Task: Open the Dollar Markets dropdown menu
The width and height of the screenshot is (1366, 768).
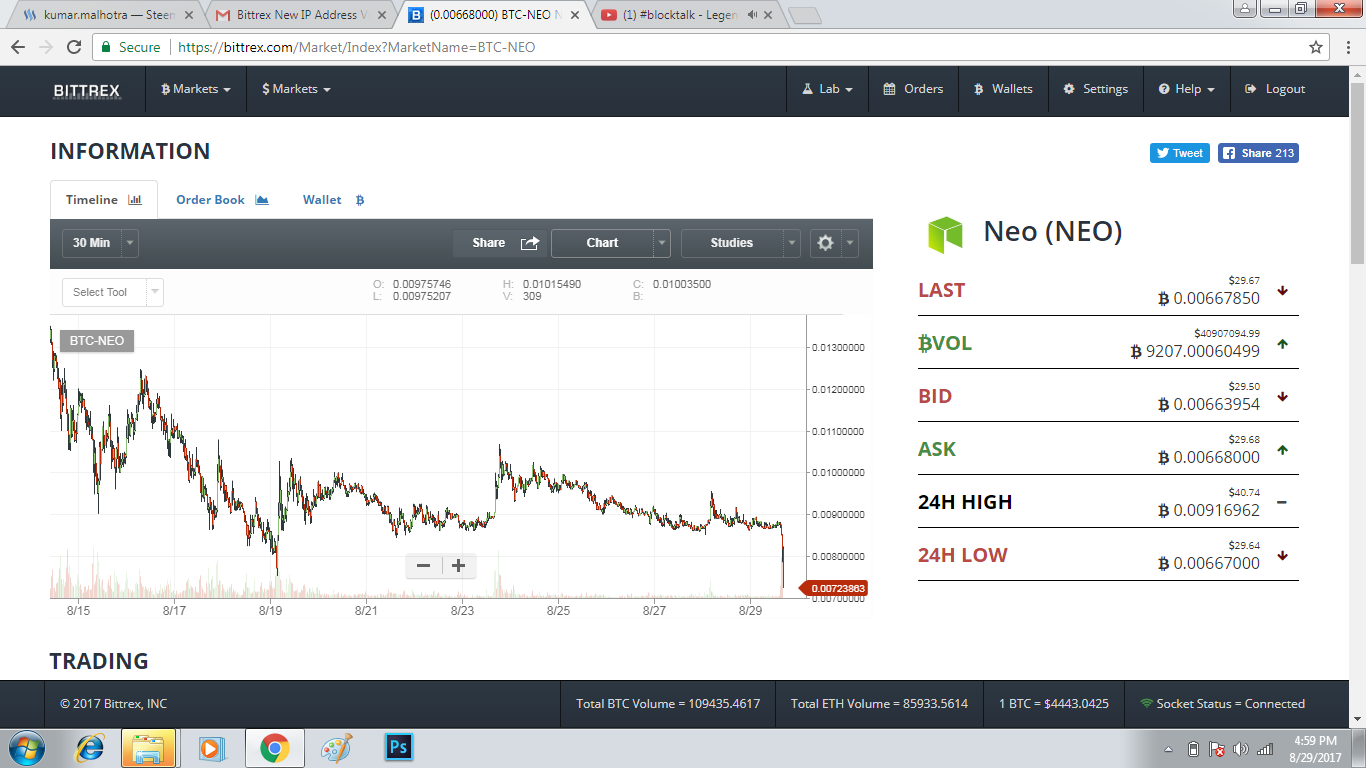Action: pyautogui.click(x=296, y=89)
